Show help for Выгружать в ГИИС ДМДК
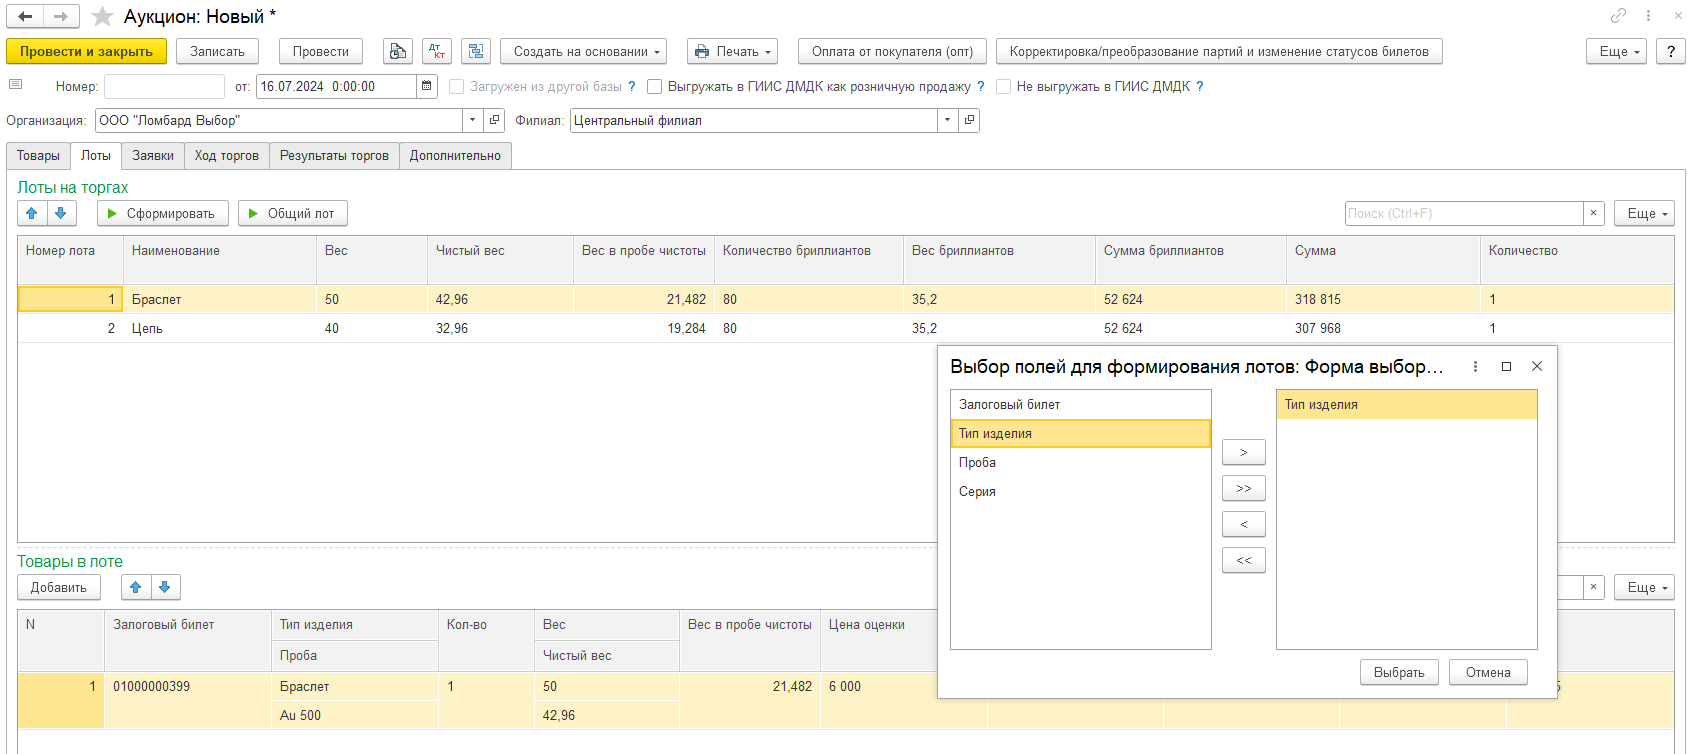Viewport: 1689px width, 754px height. tap(981, 86)
